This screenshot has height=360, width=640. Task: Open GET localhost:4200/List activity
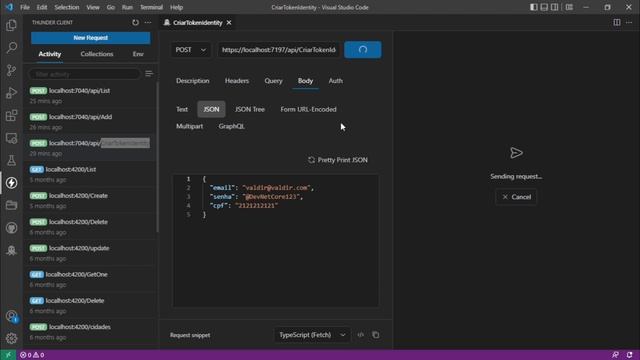tap(90, 174)
